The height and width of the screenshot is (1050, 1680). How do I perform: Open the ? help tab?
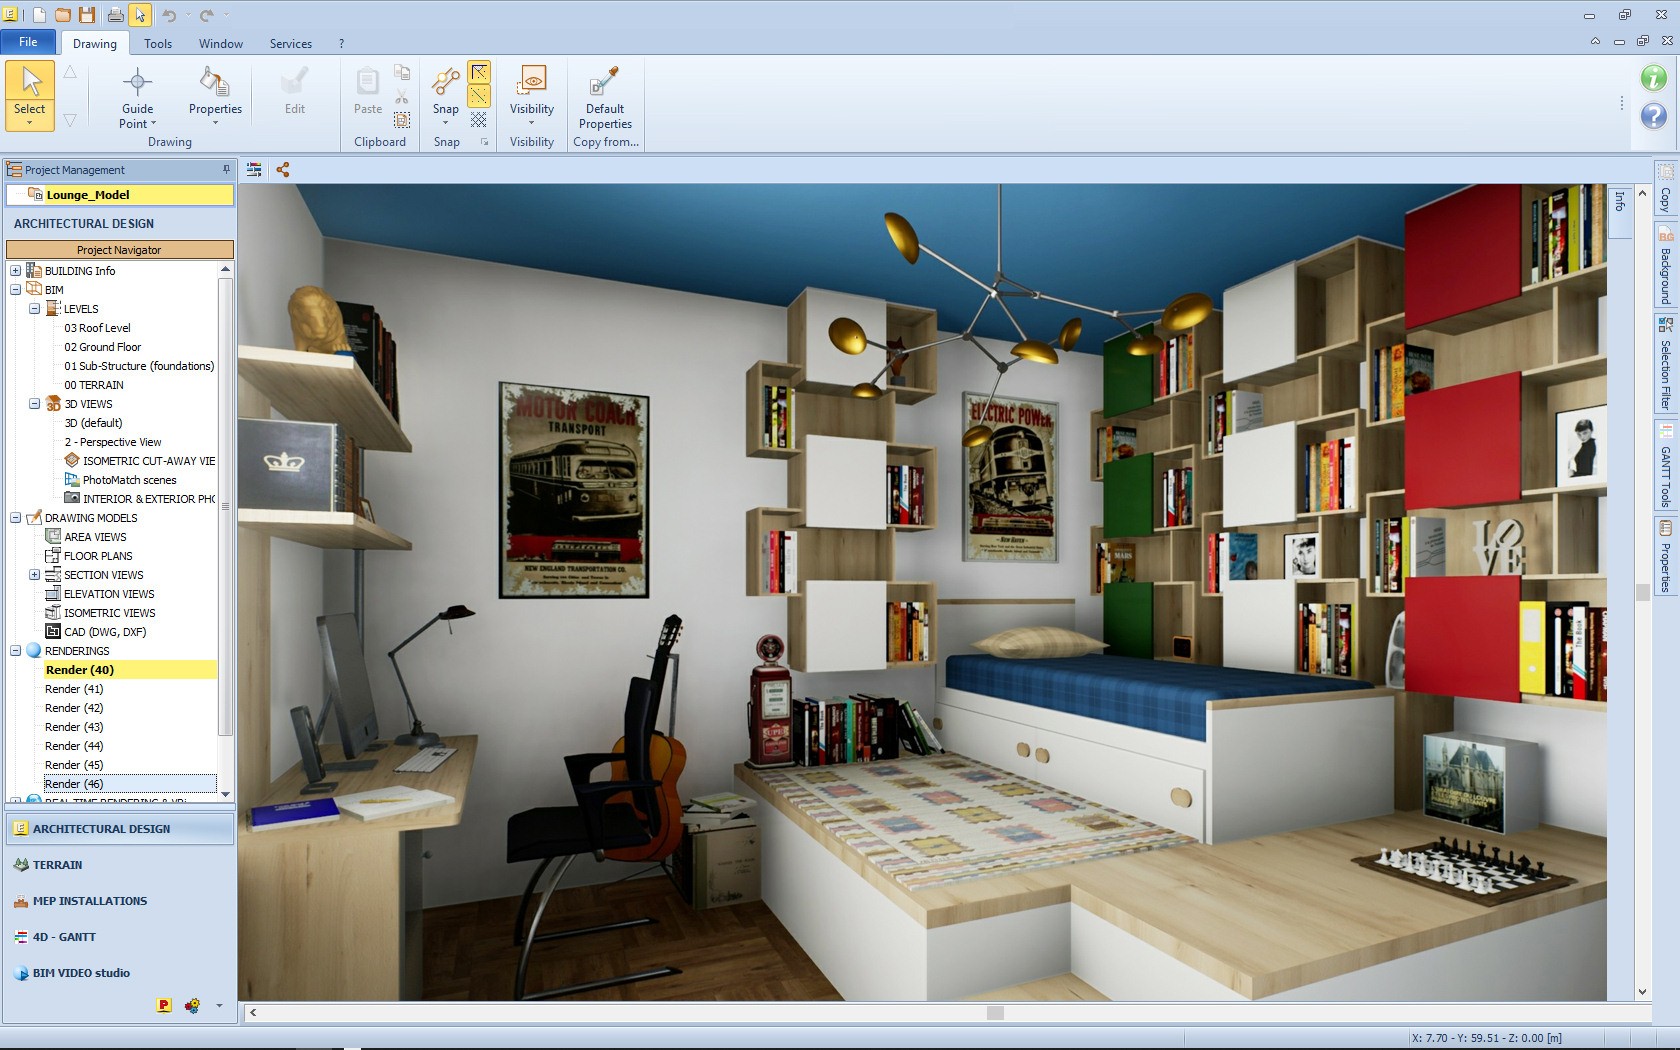341,43
